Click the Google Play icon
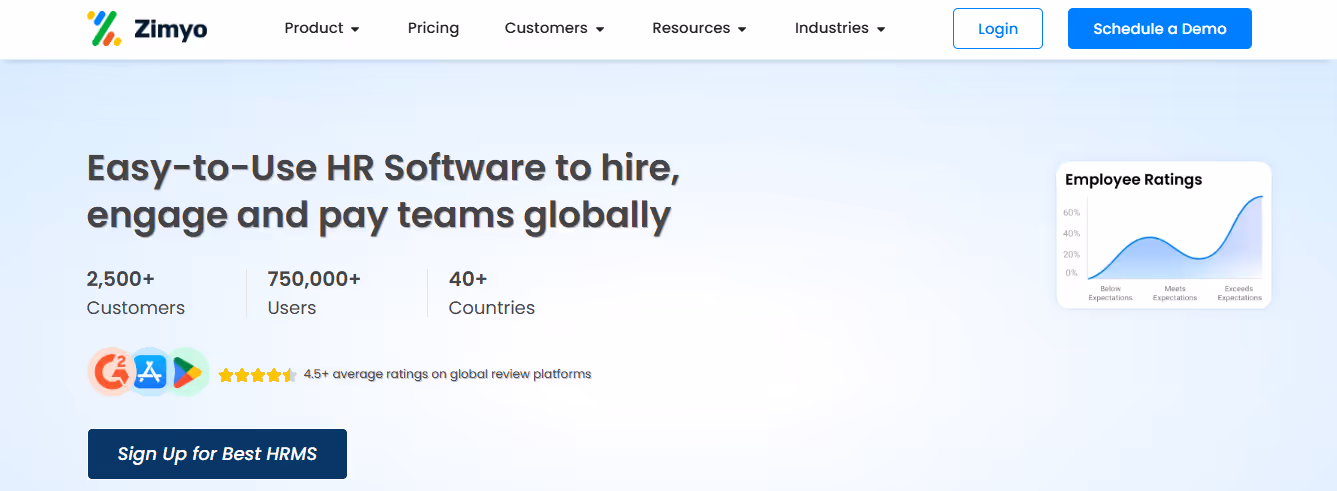The height and width of the screenshot is (491, 1337). point(187,372)
